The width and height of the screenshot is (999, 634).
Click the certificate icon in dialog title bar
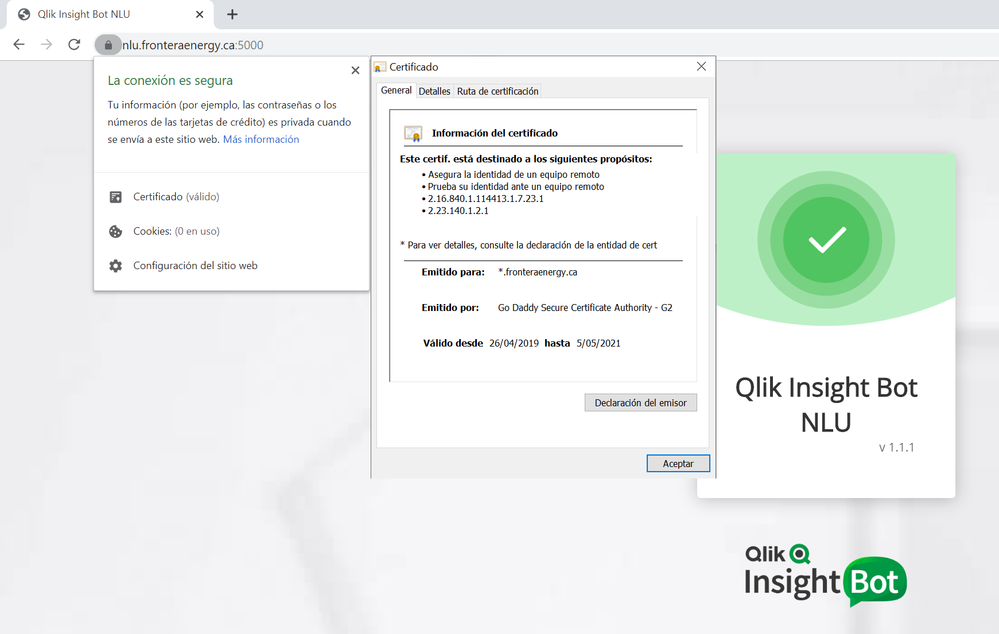380,67
